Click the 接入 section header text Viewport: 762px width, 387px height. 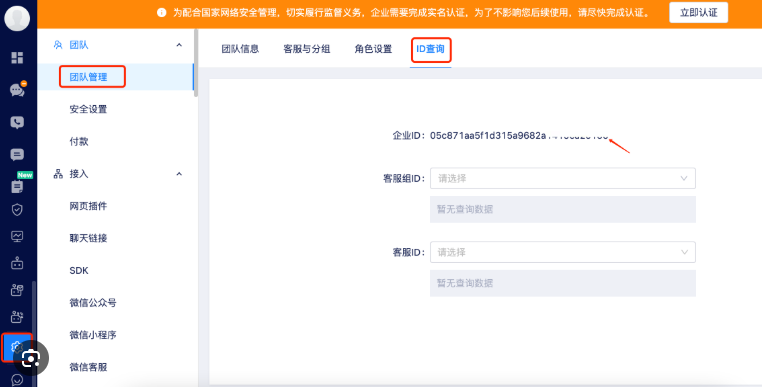pyautogui.click(x=79, y=174)
